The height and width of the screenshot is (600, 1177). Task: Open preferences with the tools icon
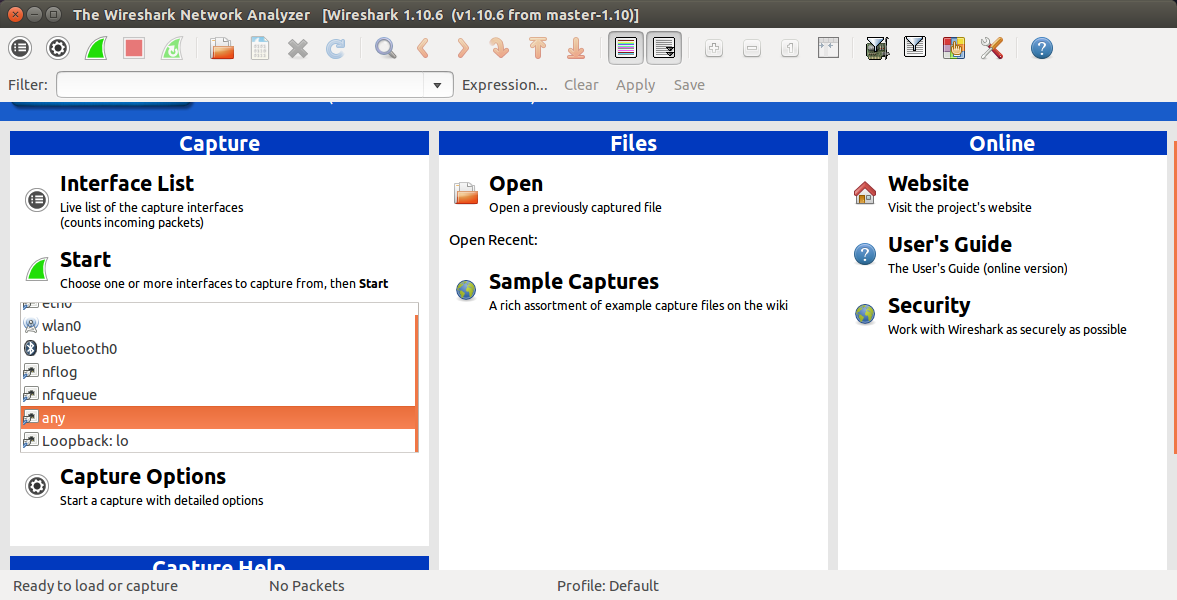point(991,48)
